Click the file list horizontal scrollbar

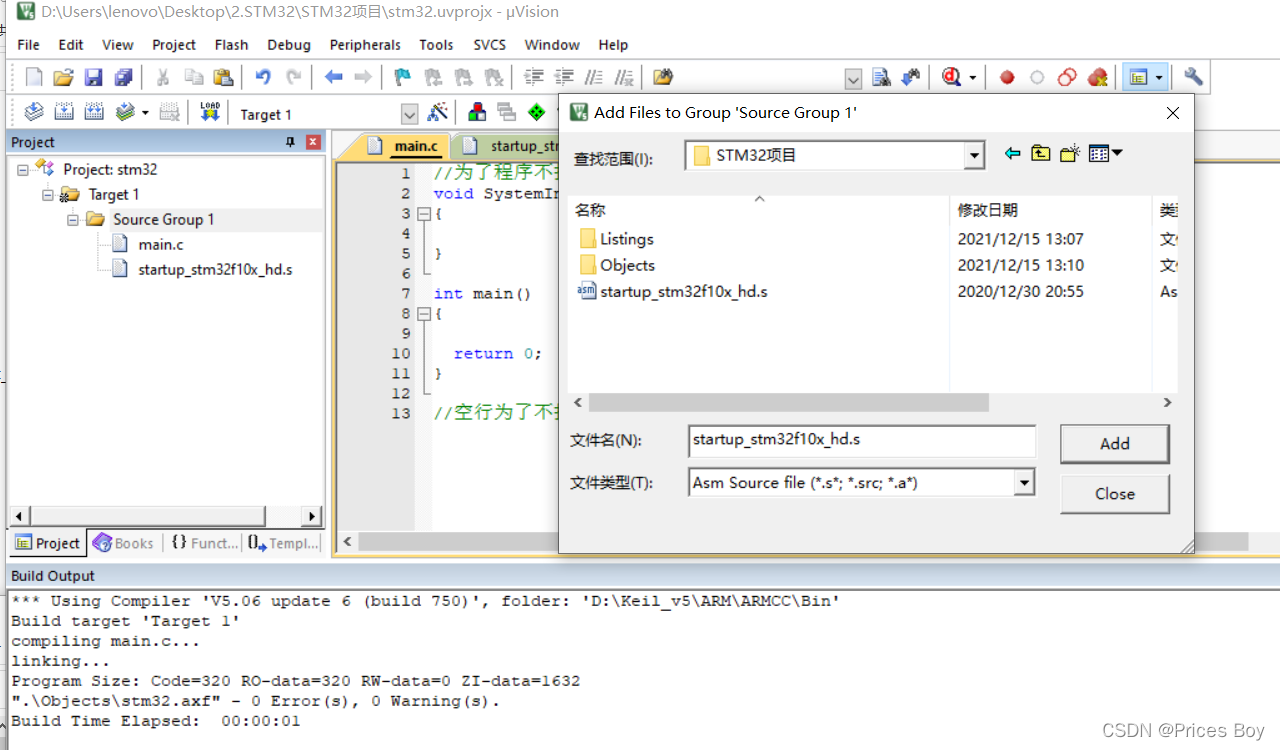[x=788, y=402]
